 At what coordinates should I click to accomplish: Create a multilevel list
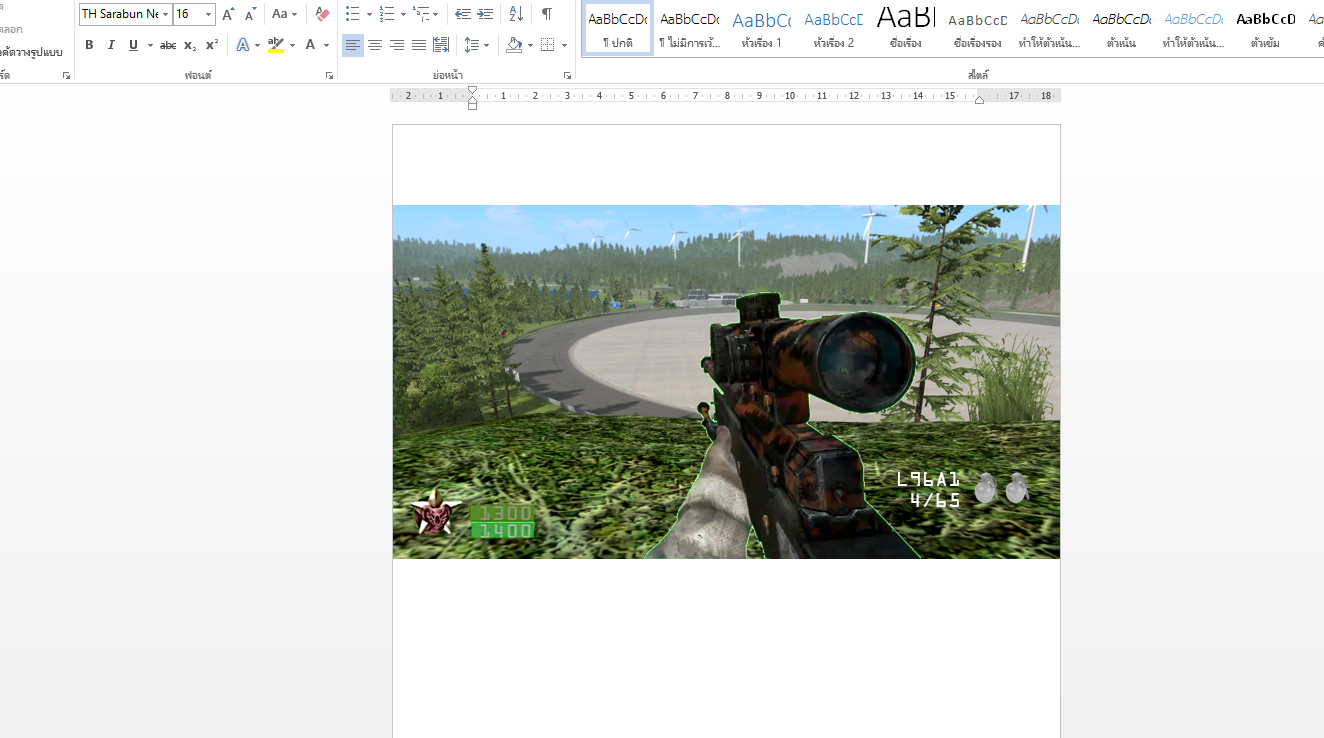(421, 14)
